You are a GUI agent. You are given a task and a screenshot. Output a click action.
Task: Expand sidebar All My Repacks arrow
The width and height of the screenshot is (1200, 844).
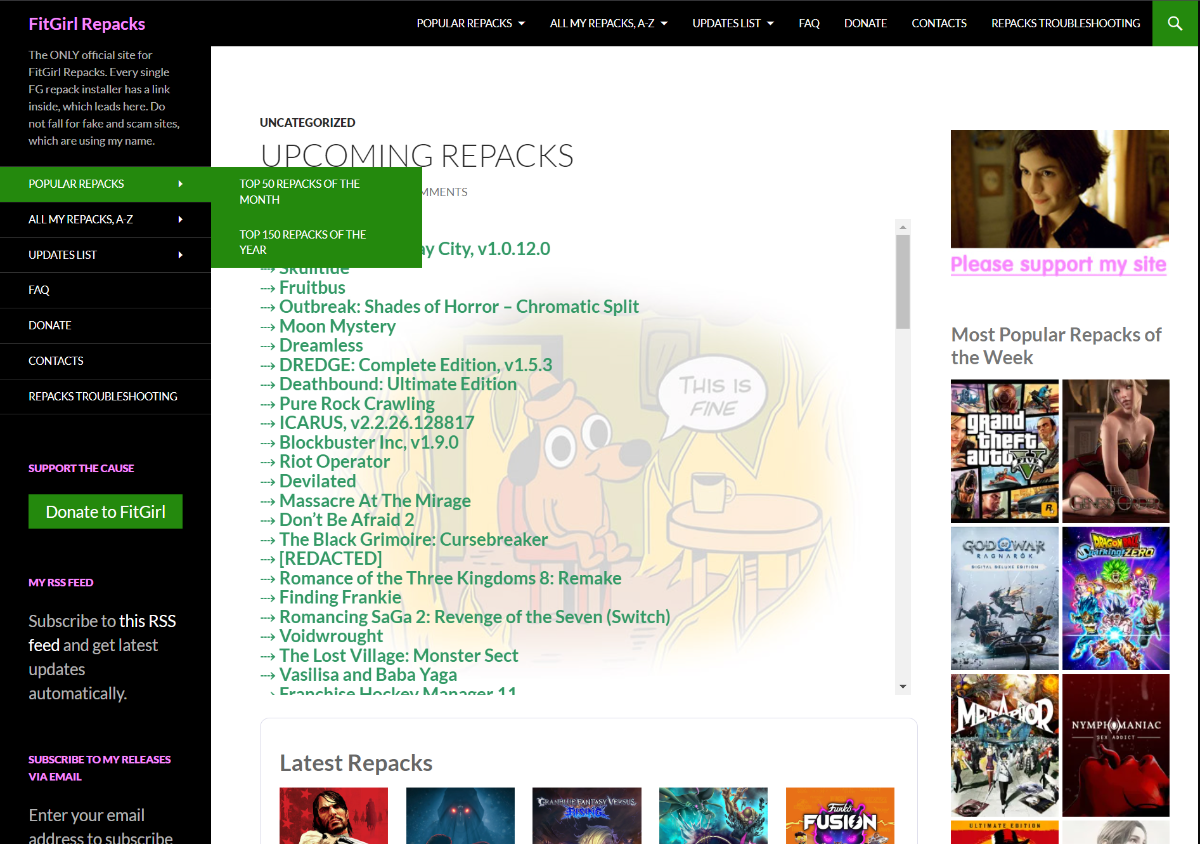click(181, 219)
